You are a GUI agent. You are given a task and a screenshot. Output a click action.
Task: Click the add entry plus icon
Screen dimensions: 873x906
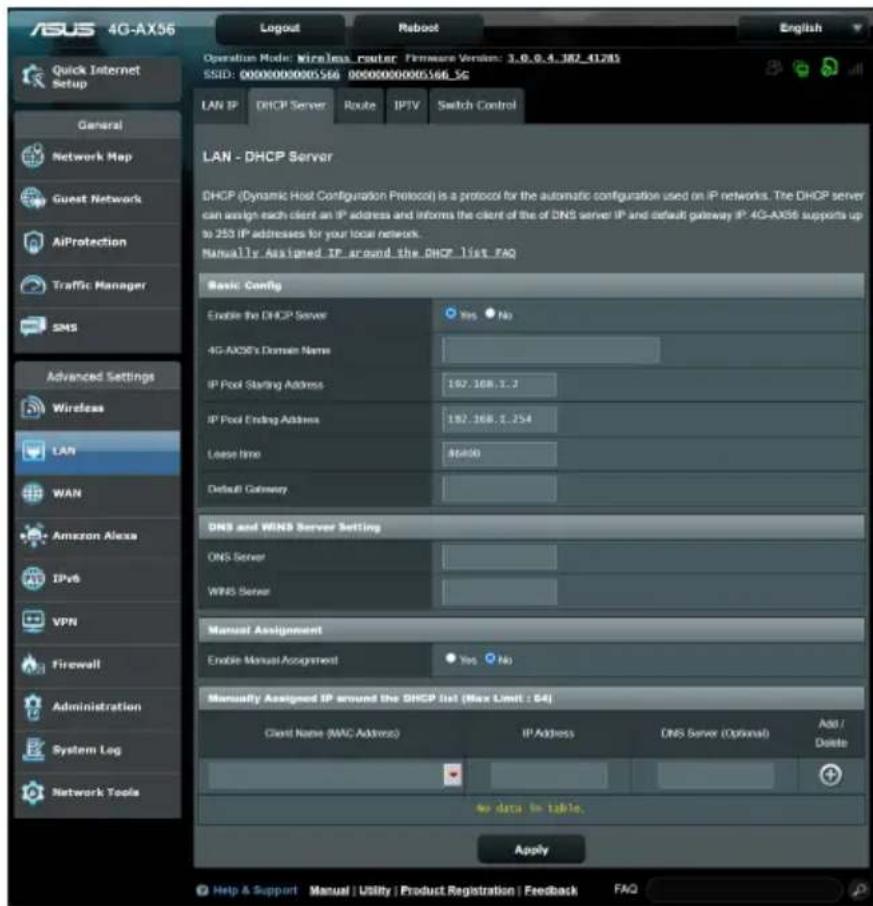point(830,775)
